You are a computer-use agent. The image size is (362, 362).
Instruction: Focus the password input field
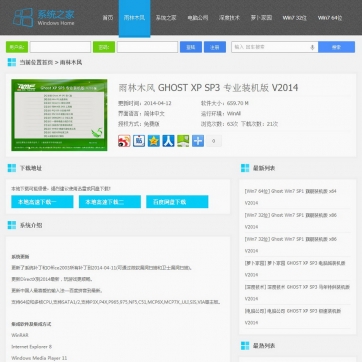147,47
